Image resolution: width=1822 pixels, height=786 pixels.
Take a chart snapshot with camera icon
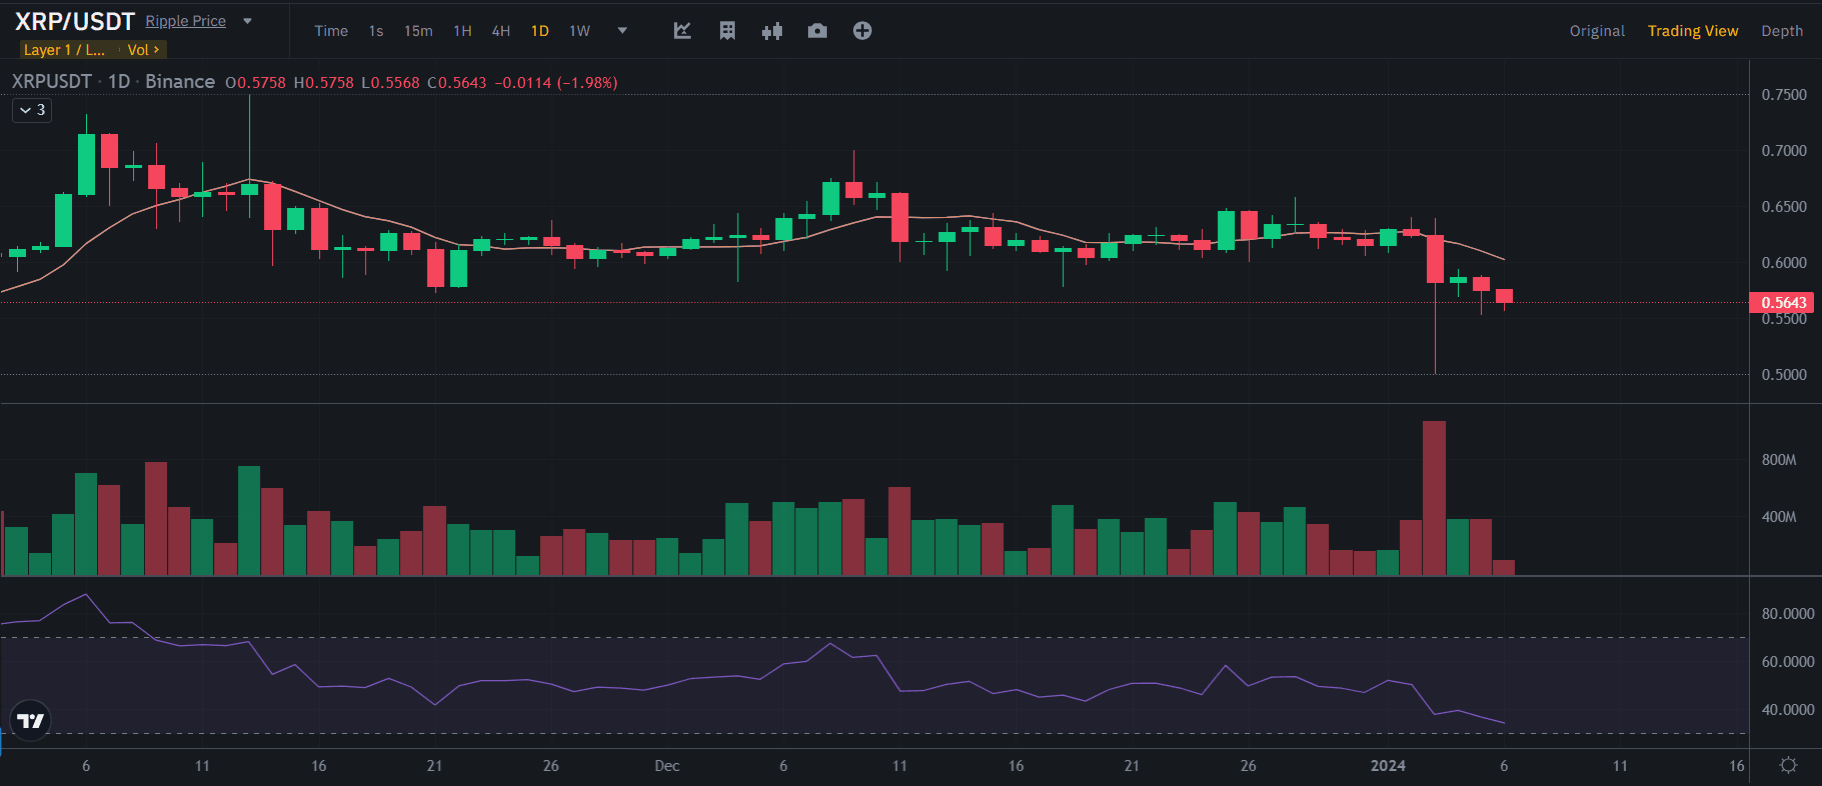tap(817, 31)
